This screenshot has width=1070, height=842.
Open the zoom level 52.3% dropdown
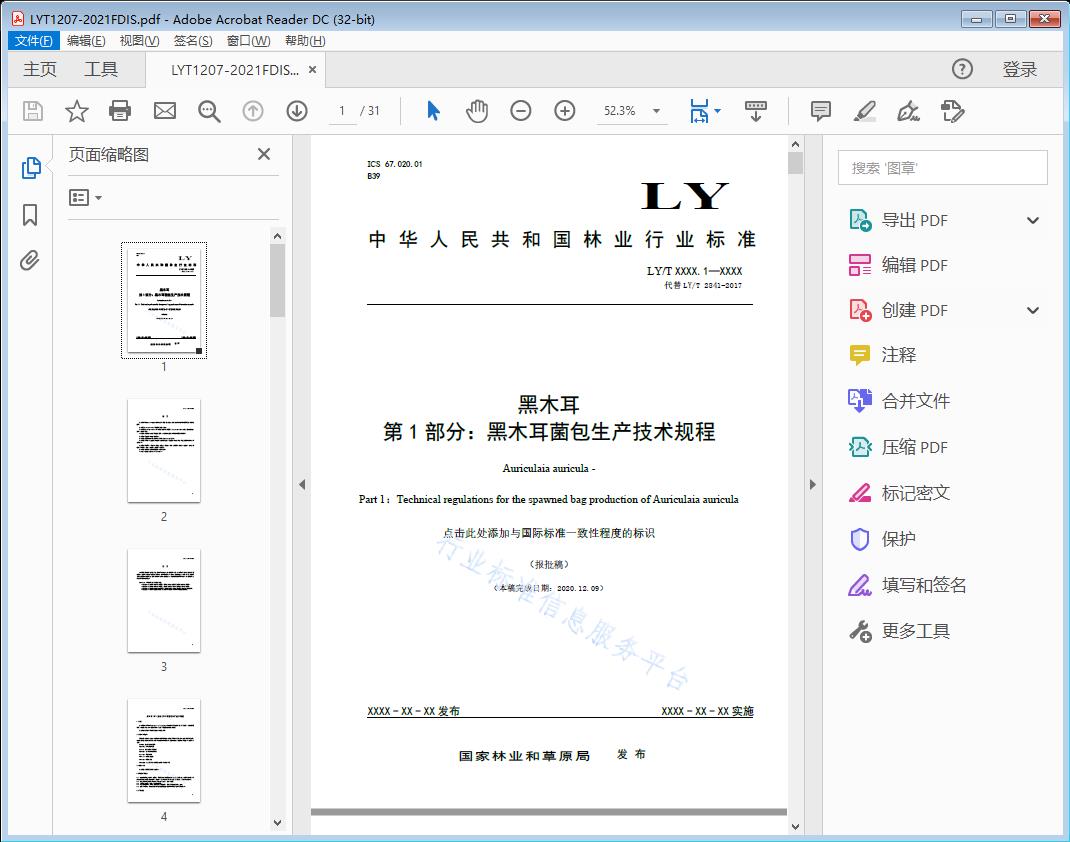(632, 111)
